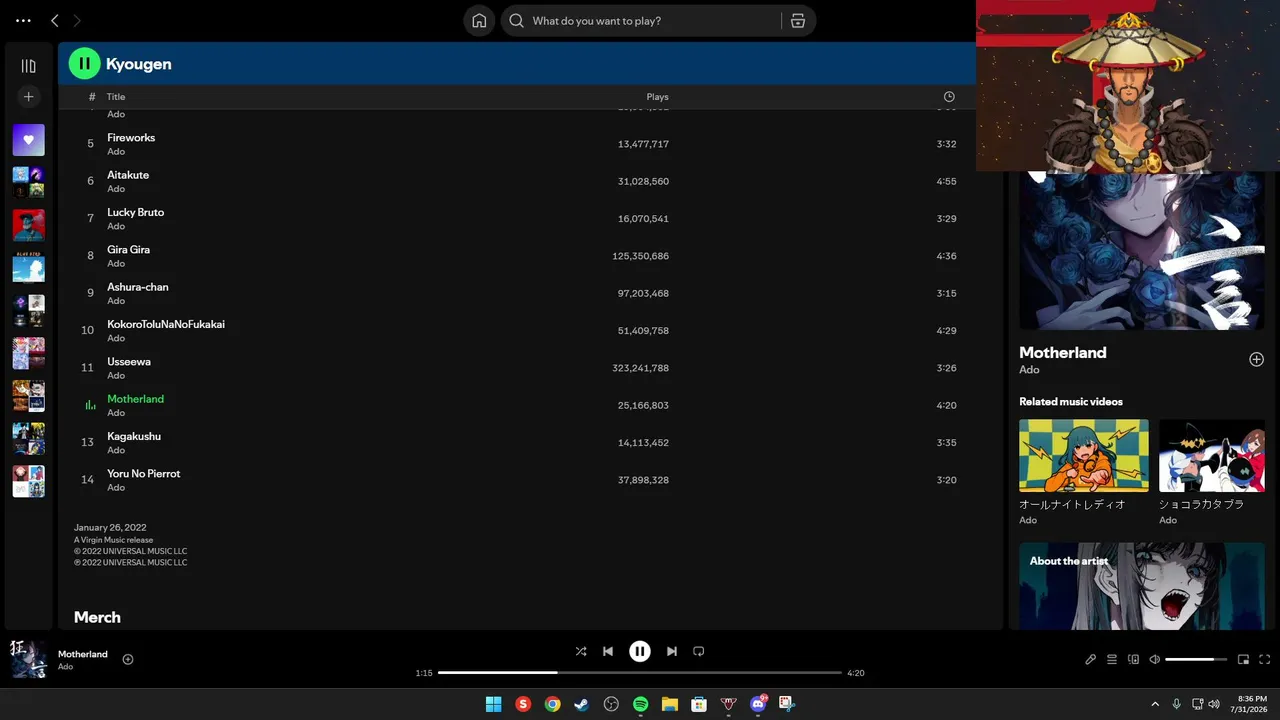
Task: Pause playback in the player bar
Action: tap(640, 651)
